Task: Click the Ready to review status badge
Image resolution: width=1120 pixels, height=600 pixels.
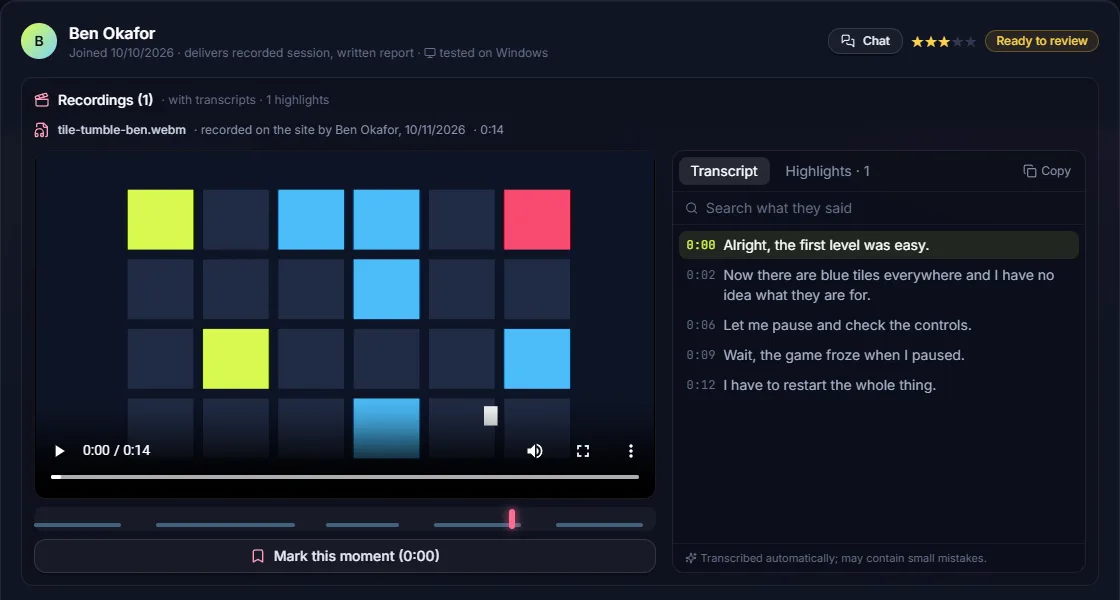Action: coord(1041,41)
